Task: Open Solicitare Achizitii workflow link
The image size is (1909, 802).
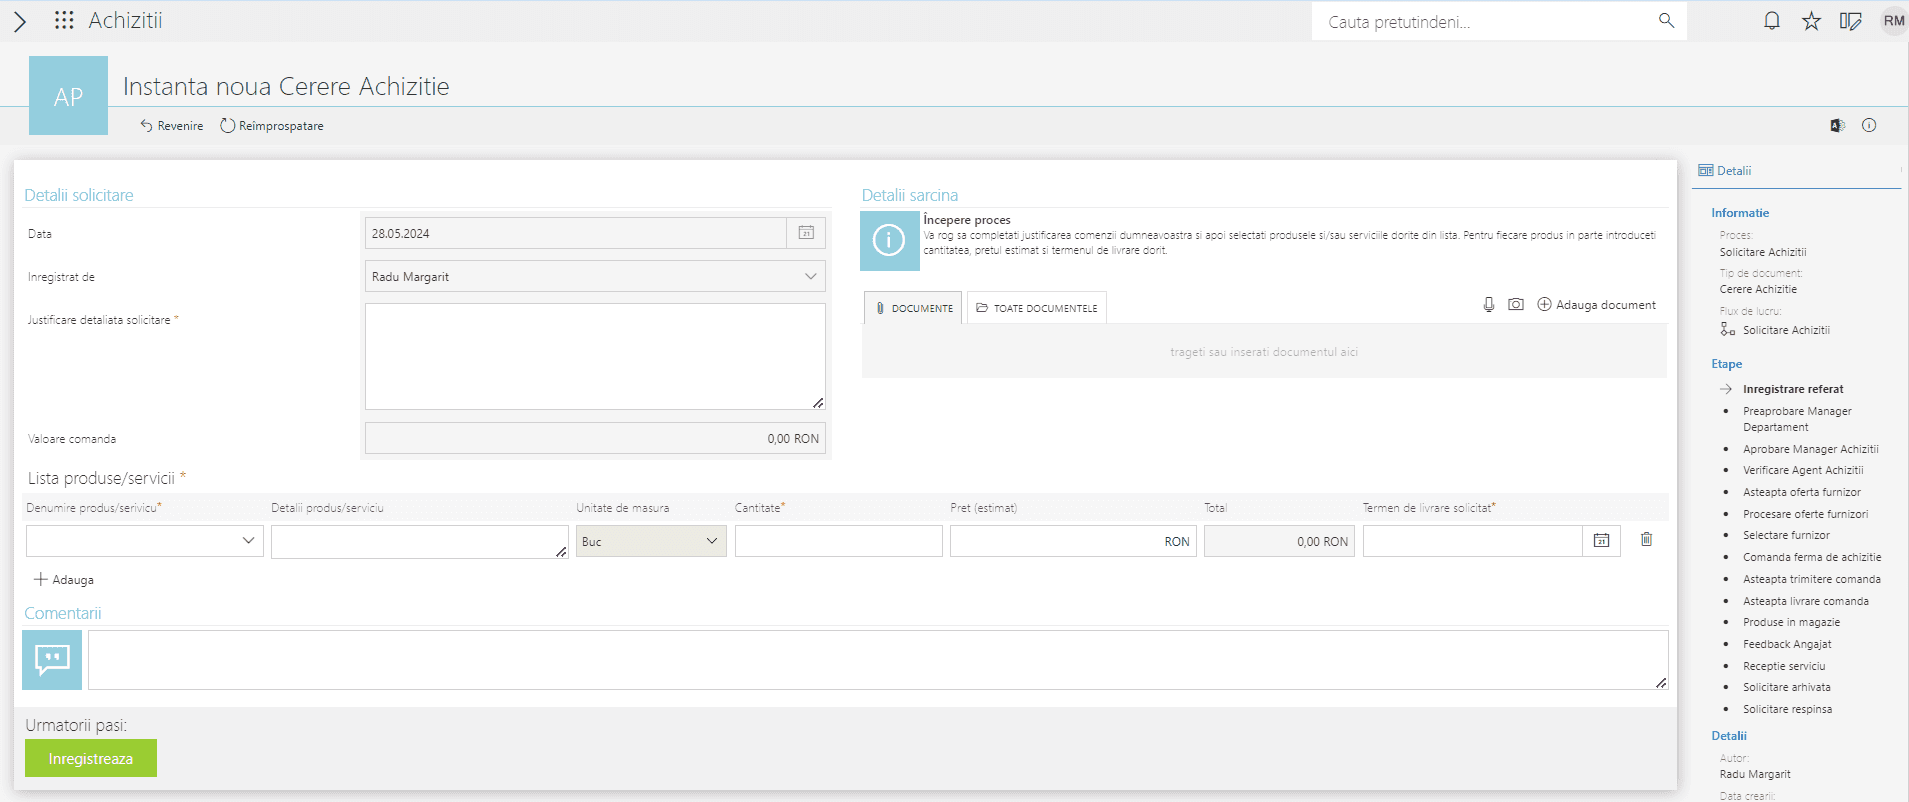Action: coord(1786,330)
